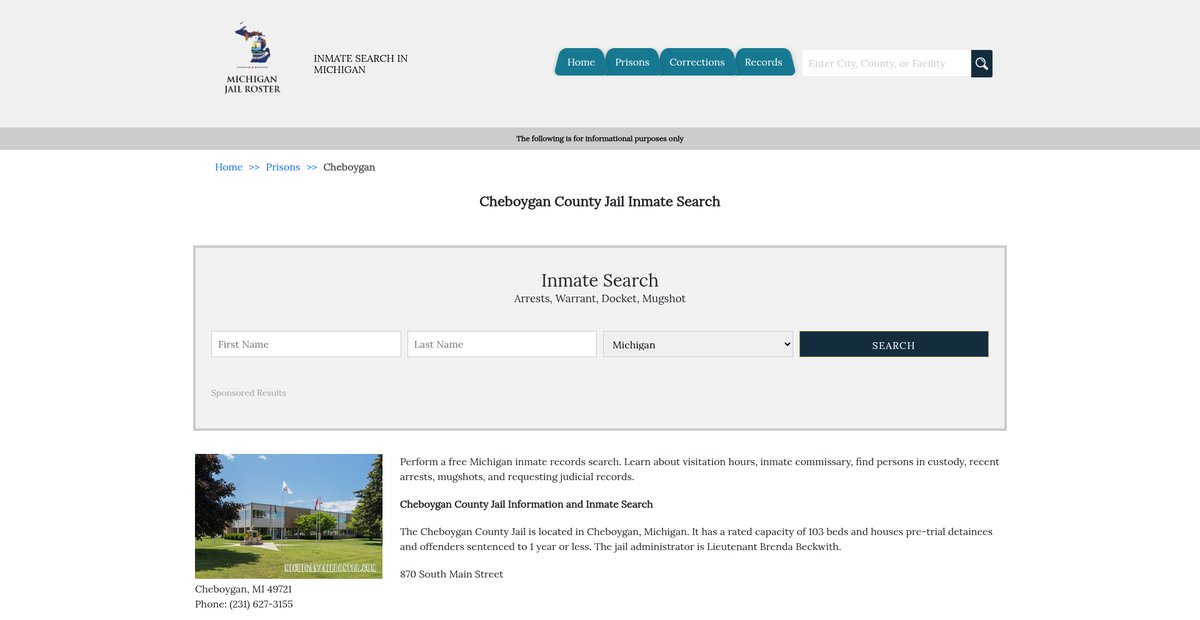This screenshot has width=1200, height=620.
Task: Click the 'Inmate Search in Michigan' header text
Action: pyautogui.click(x=361, y=64)
